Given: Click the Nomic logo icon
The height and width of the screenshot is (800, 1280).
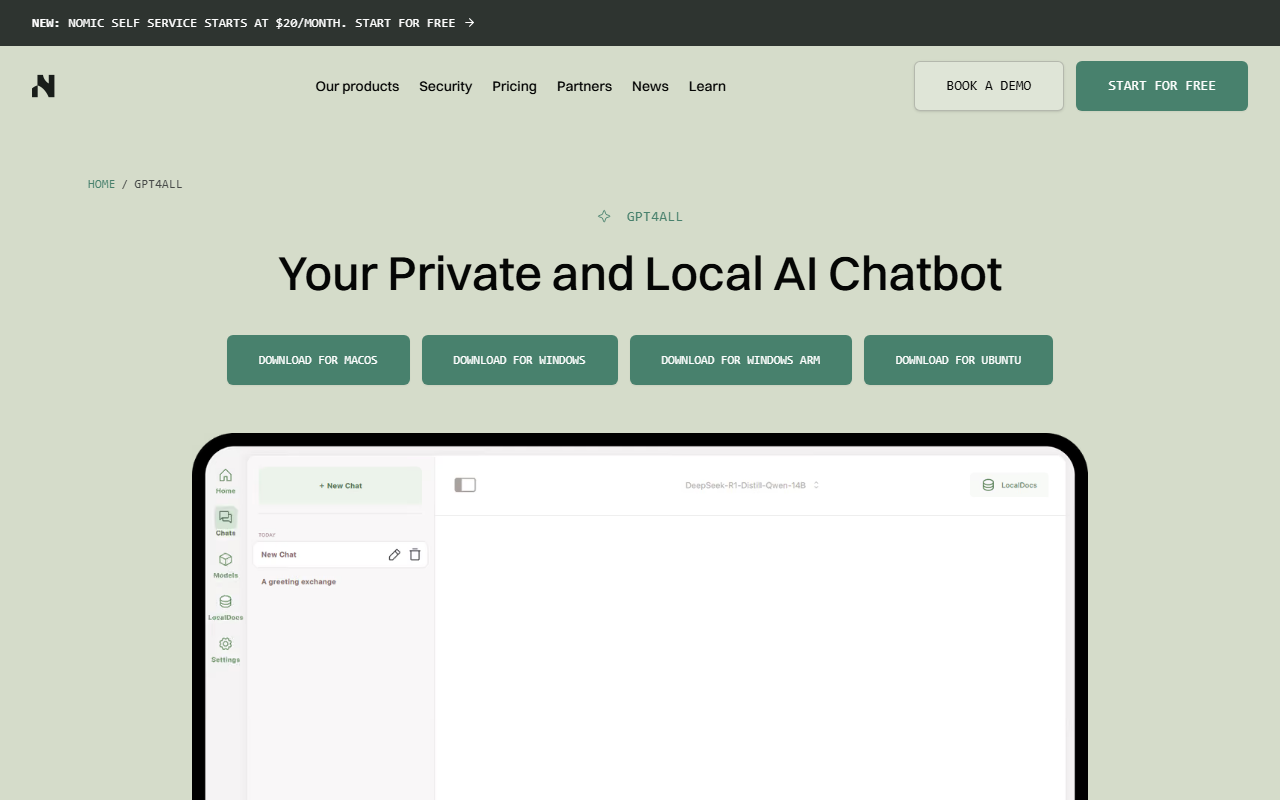Looking at the screenshot, I should 43,86.
